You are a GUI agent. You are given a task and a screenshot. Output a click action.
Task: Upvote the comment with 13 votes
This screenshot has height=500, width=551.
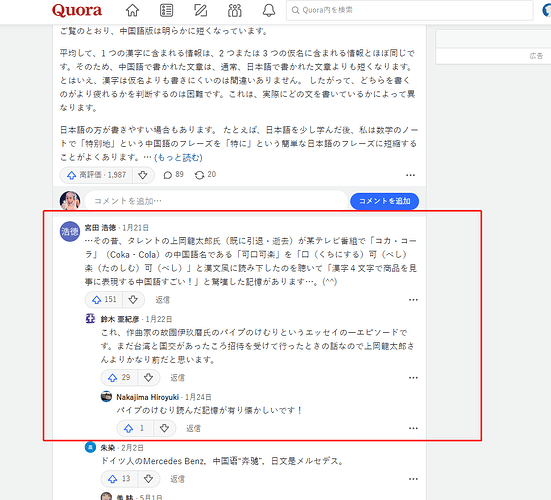[120, 479]
